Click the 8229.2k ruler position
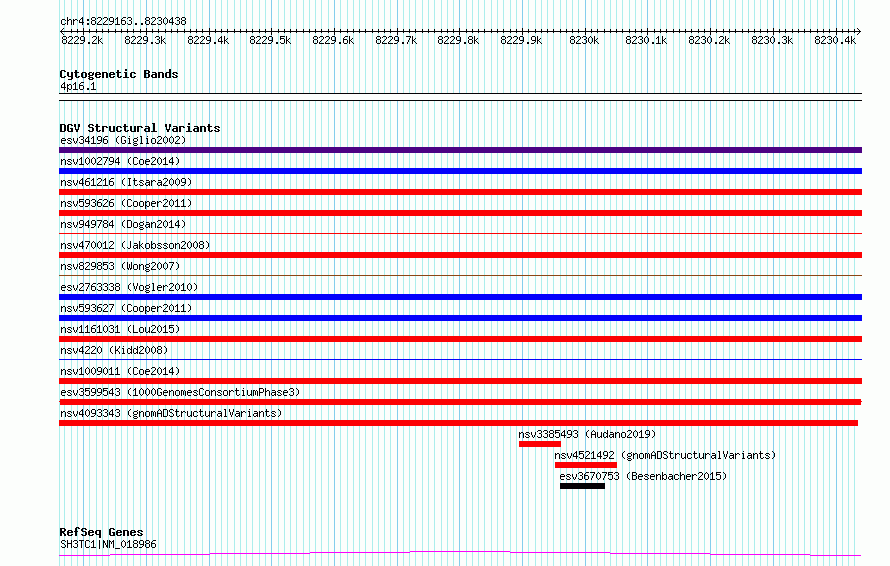Image resolution: width=890 pixels, height=566 pixels. pos(82,40)
